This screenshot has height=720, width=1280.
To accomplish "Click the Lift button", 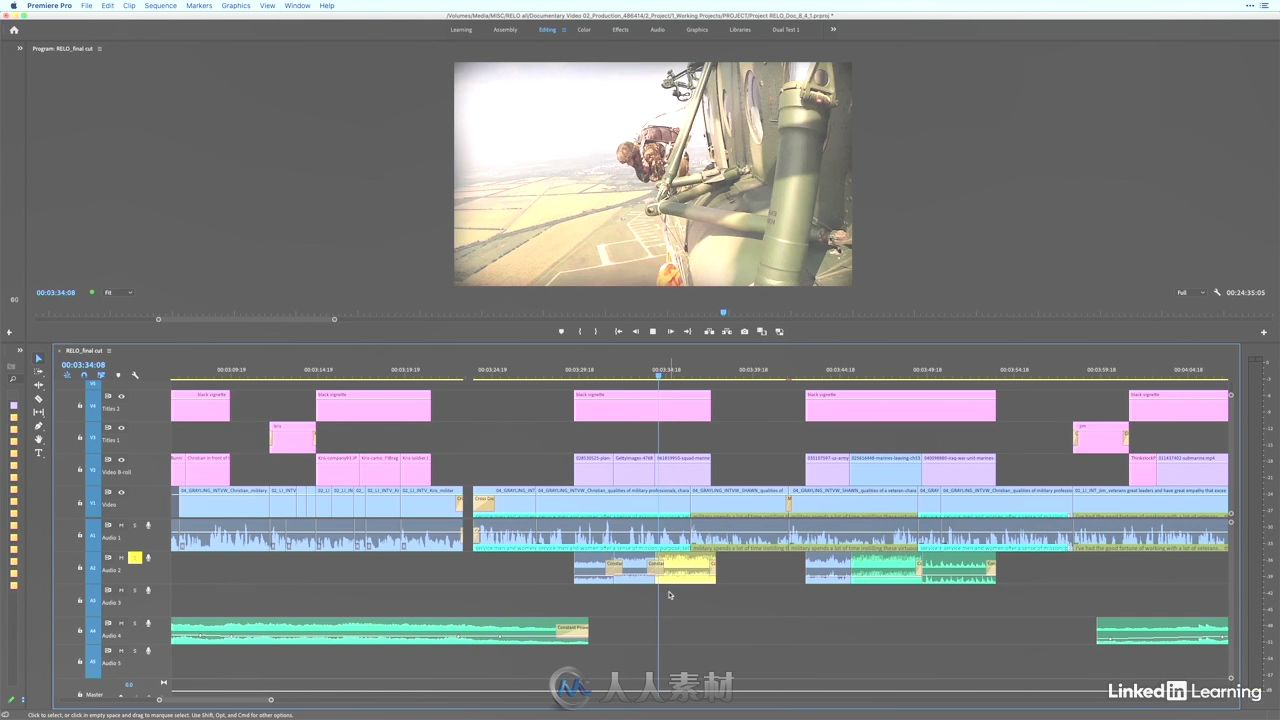I will [x=709, y=331].
